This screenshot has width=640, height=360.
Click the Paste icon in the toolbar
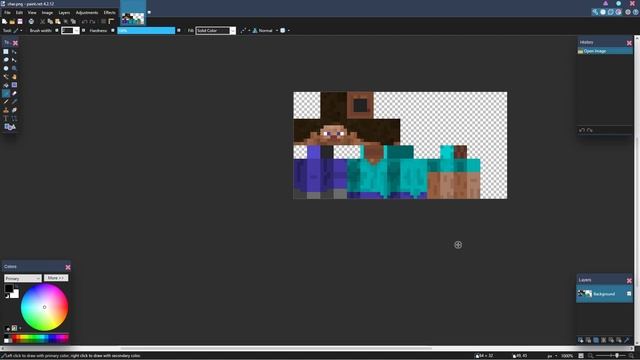[x=58, y=21]
